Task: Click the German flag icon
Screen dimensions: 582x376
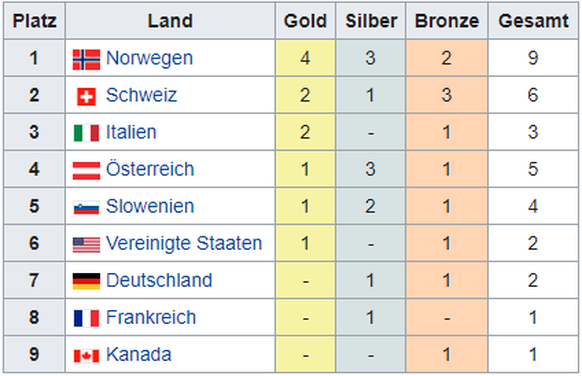Action: coord(86,281)
